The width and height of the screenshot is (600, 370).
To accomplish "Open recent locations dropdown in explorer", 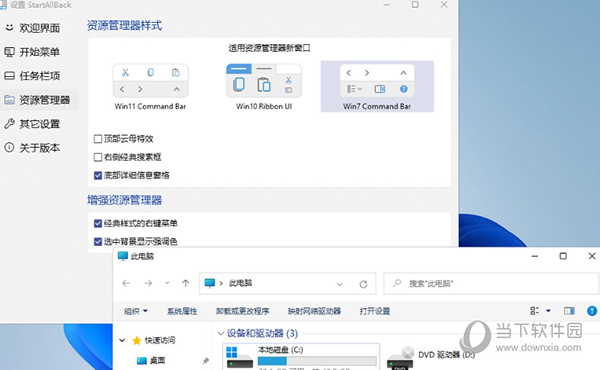I will [x=167, y=283].
